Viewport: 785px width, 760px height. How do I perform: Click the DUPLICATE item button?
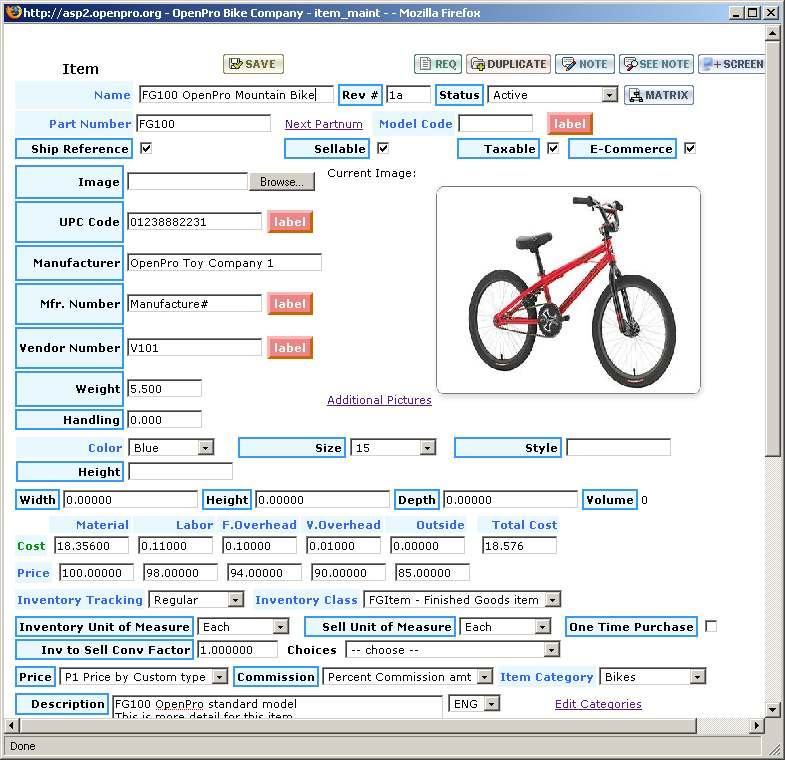(x=507, y=64)
